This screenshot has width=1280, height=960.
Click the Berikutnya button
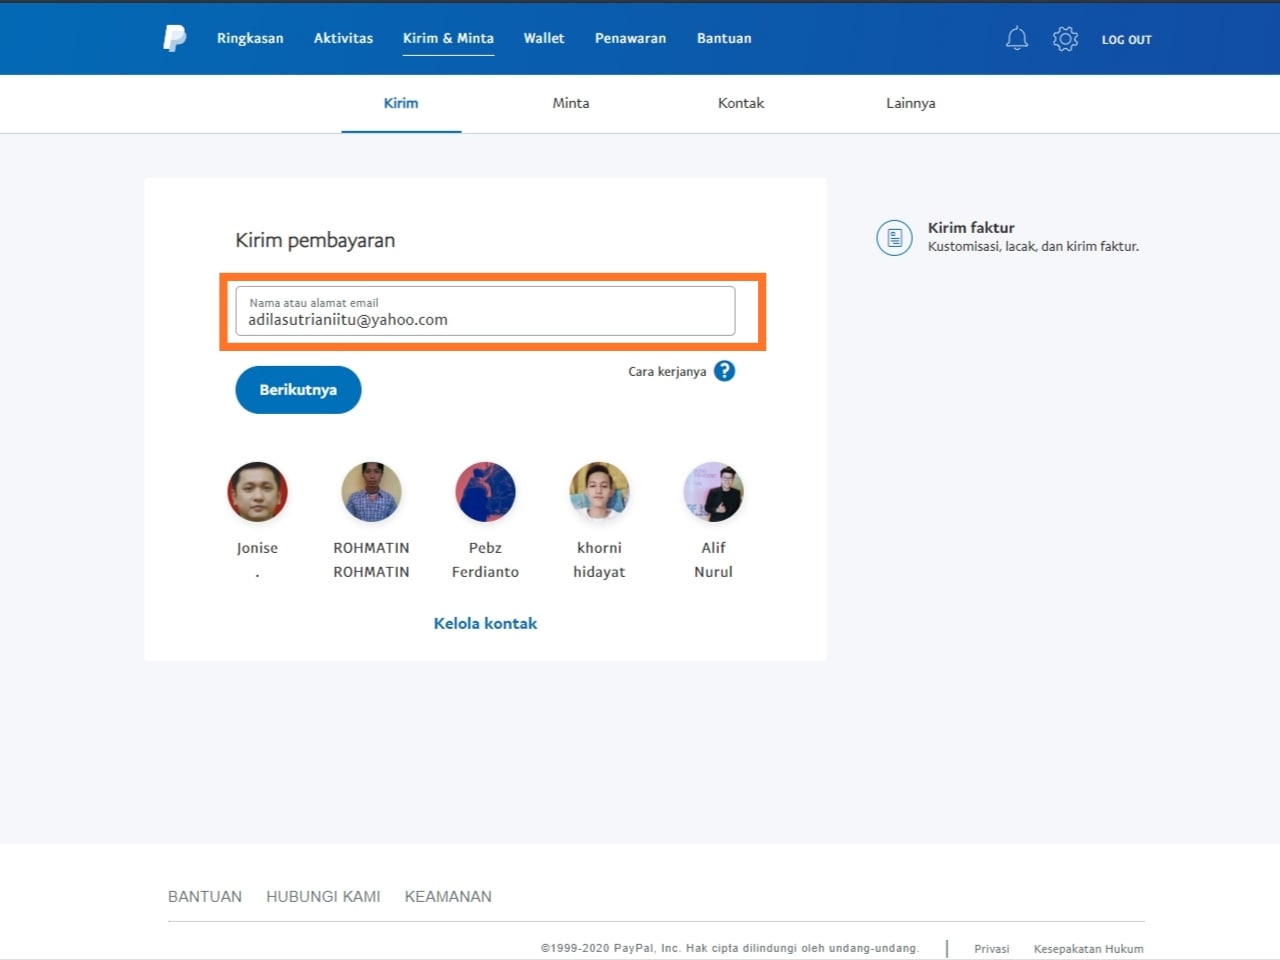tap(298, 389)
